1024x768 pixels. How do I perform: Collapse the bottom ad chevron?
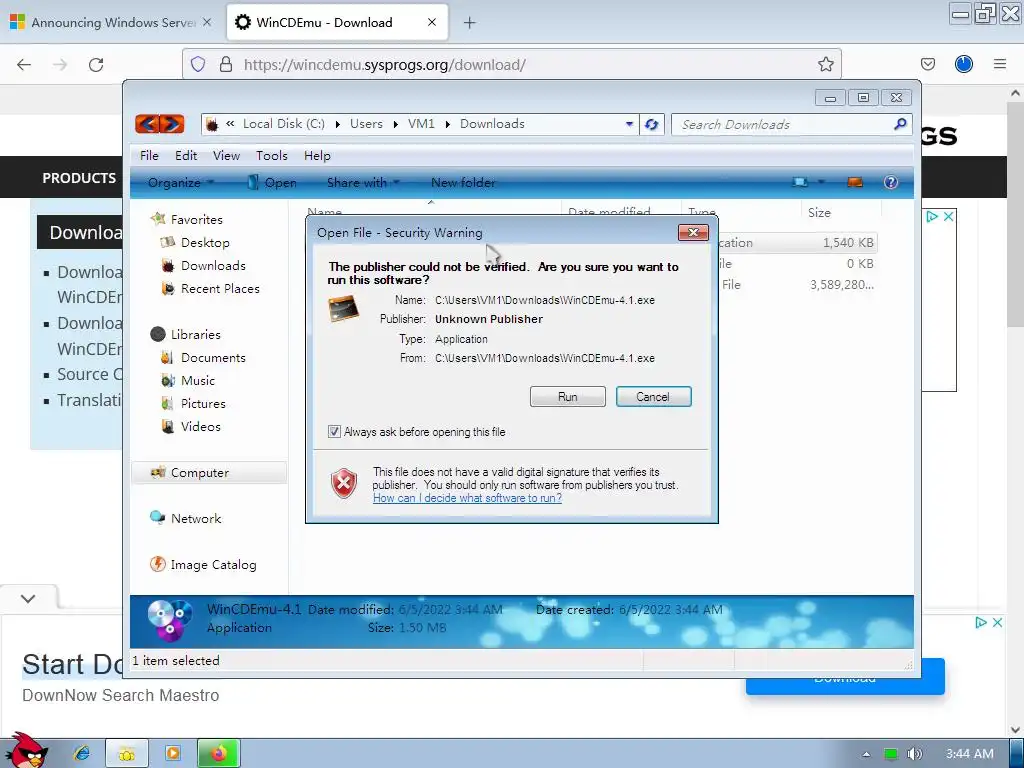click(x=28, y=598)
